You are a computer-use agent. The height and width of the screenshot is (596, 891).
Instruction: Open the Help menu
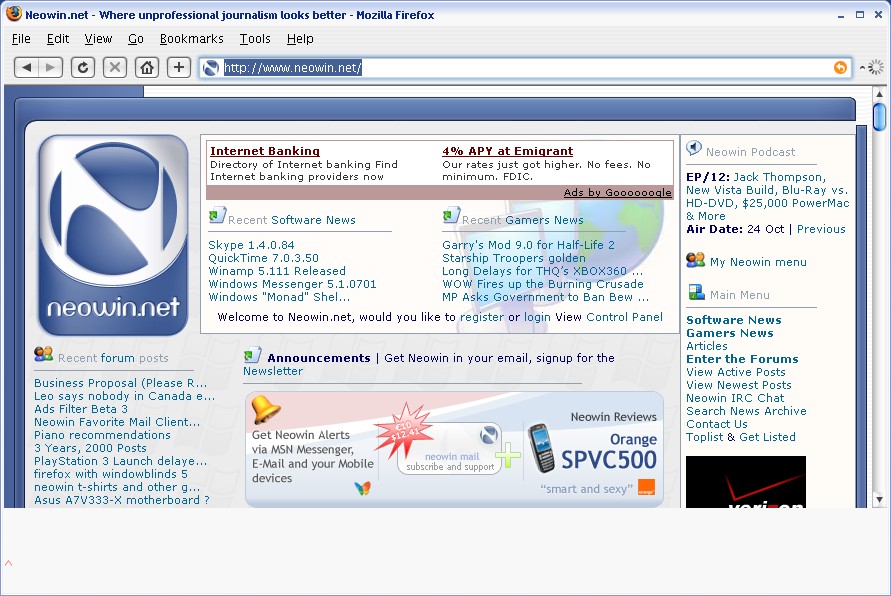300,39
